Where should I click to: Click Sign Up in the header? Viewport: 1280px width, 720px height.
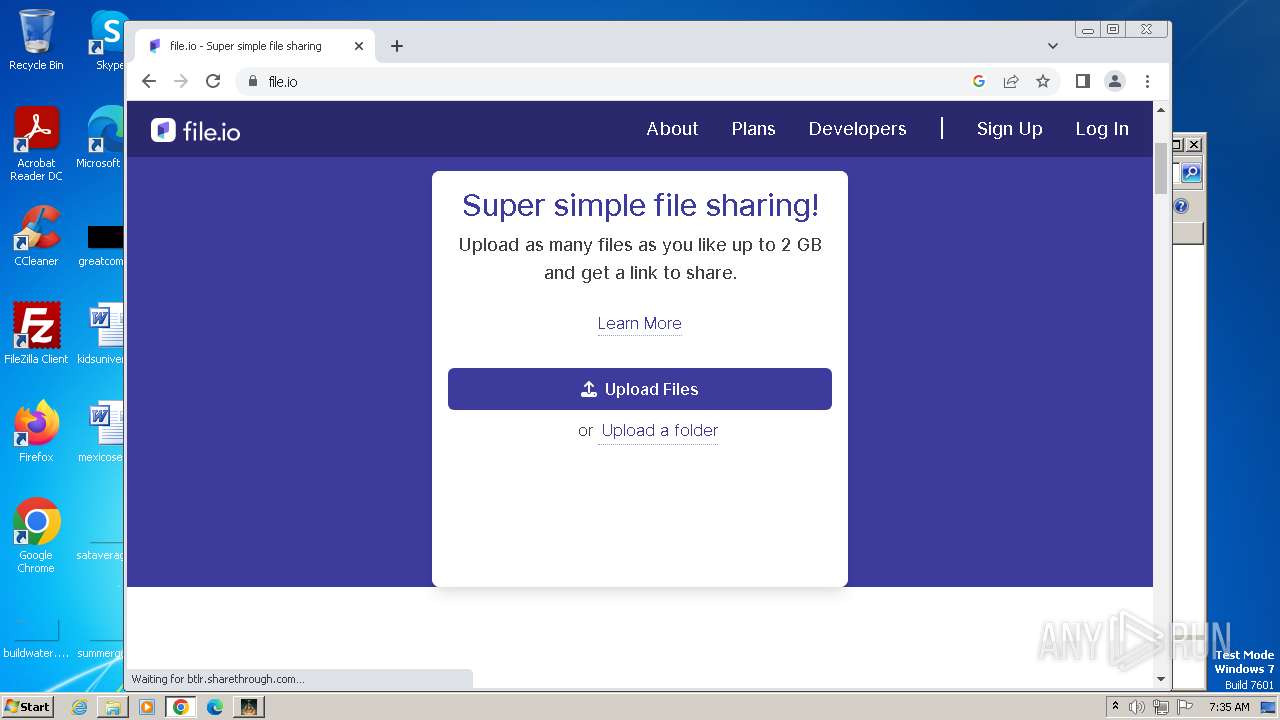[x=1009, y=129]
